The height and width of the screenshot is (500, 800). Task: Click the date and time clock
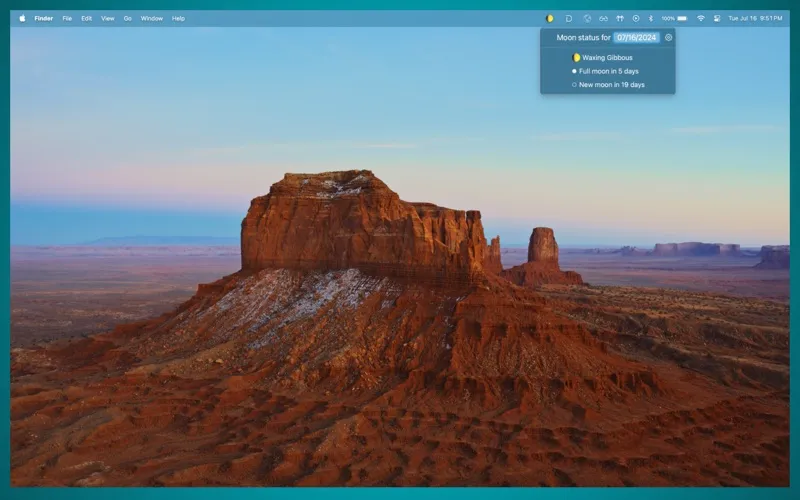coord(755,18)
